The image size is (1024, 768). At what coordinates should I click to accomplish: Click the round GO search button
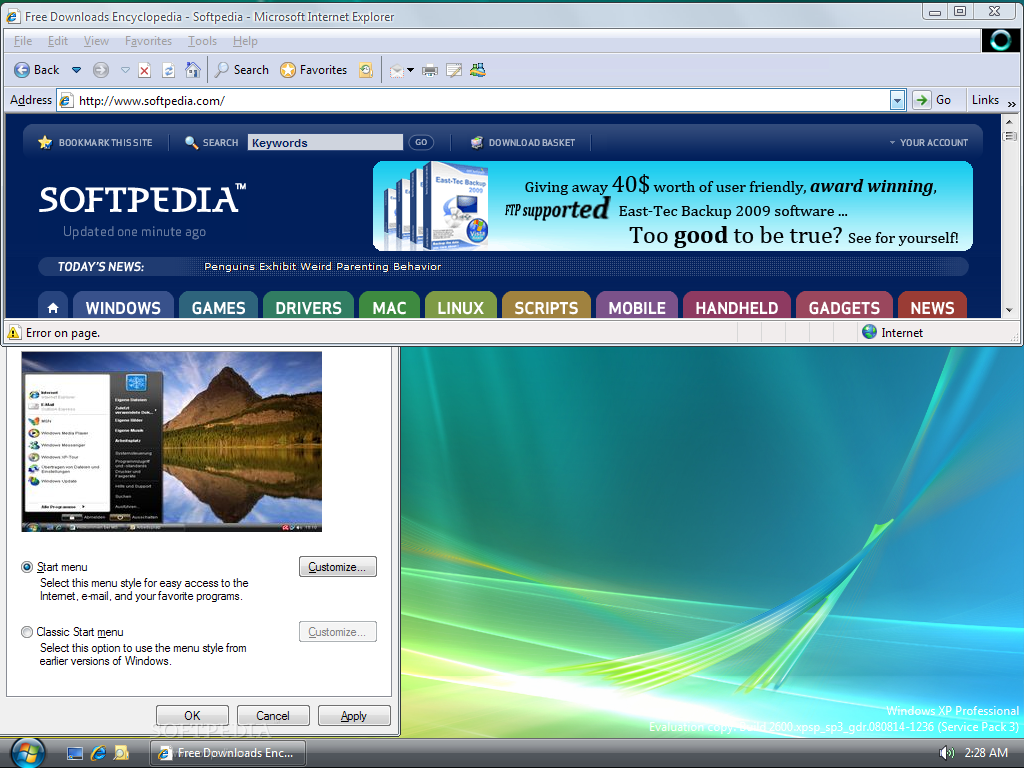421,142
